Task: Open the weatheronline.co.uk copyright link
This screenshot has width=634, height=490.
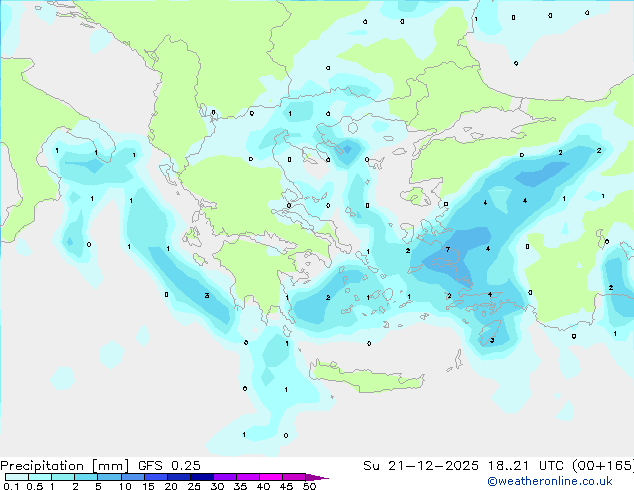Action: tap(550, 481)
